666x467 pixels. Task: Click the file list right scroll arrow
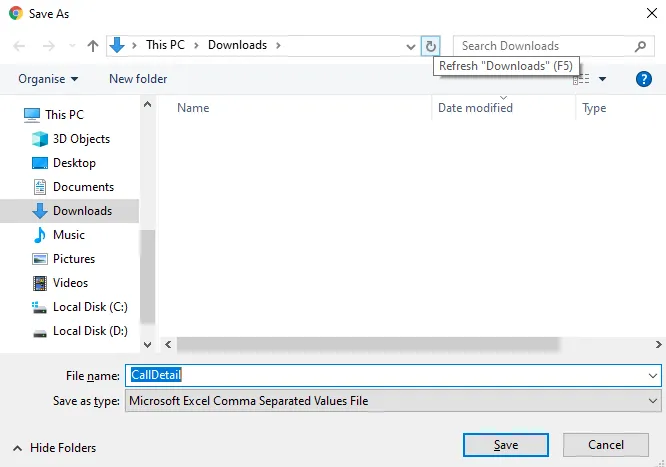click(658, 344)
